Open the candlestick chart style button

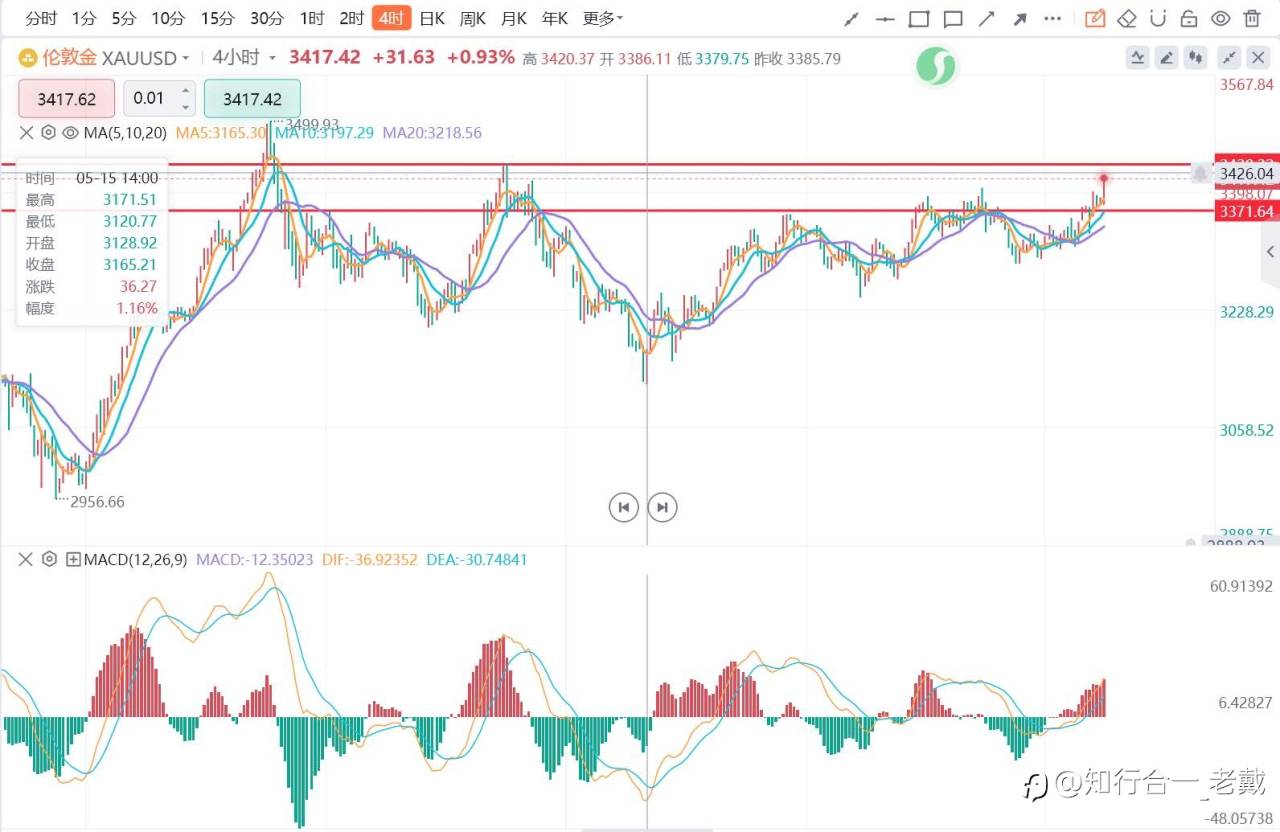pos(1195,58)
